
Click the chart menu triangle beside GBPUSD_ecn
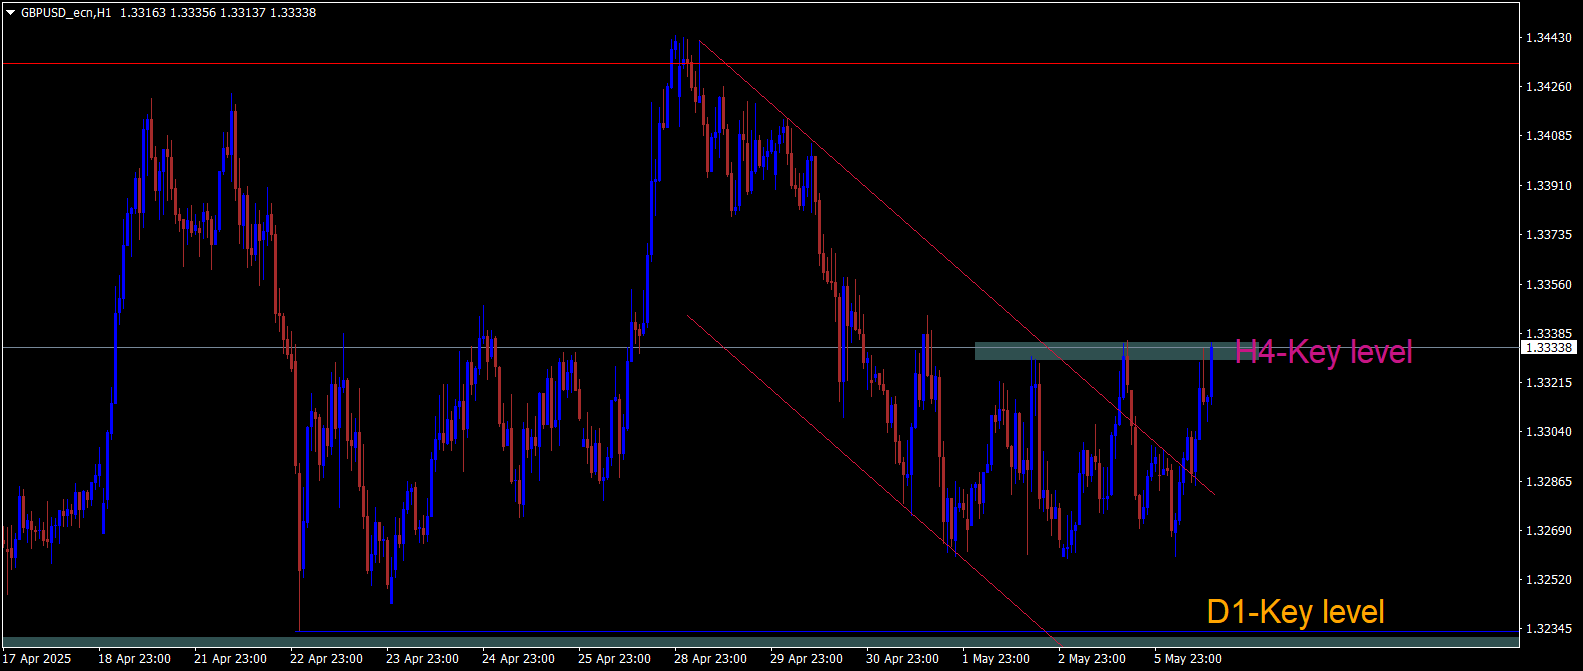(10, 13)
